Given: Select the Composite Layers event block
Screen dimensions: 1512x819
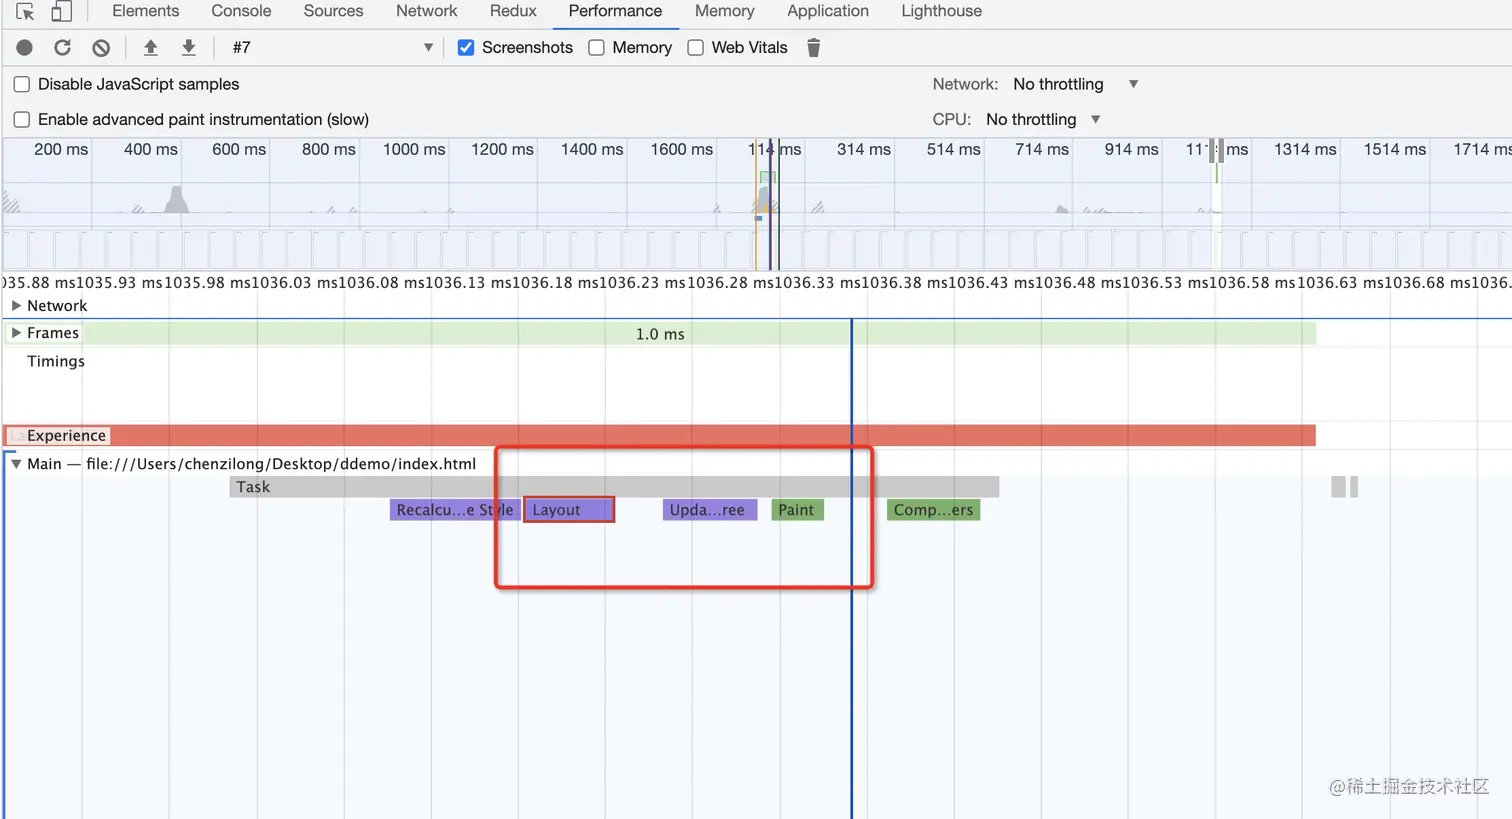Looking at the screenshot, I should (933, 510).
